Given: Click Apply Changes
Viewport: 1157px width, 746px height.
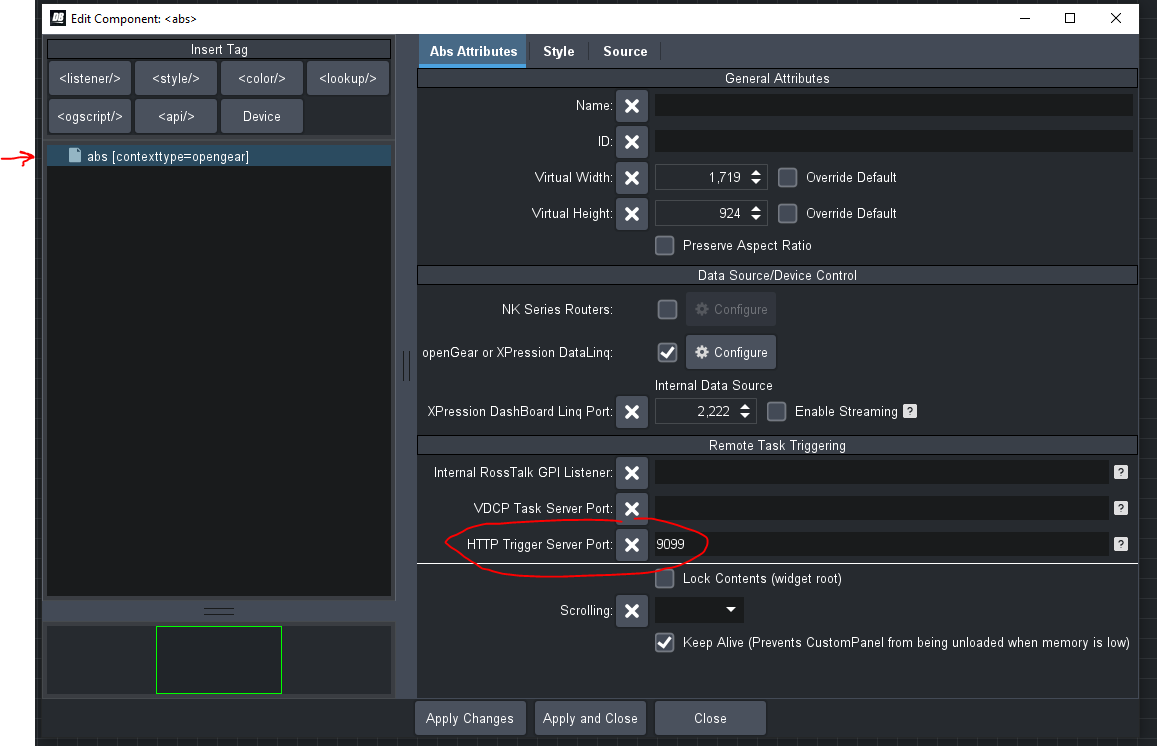Looking at the screenshot, I should pos(470,718).
